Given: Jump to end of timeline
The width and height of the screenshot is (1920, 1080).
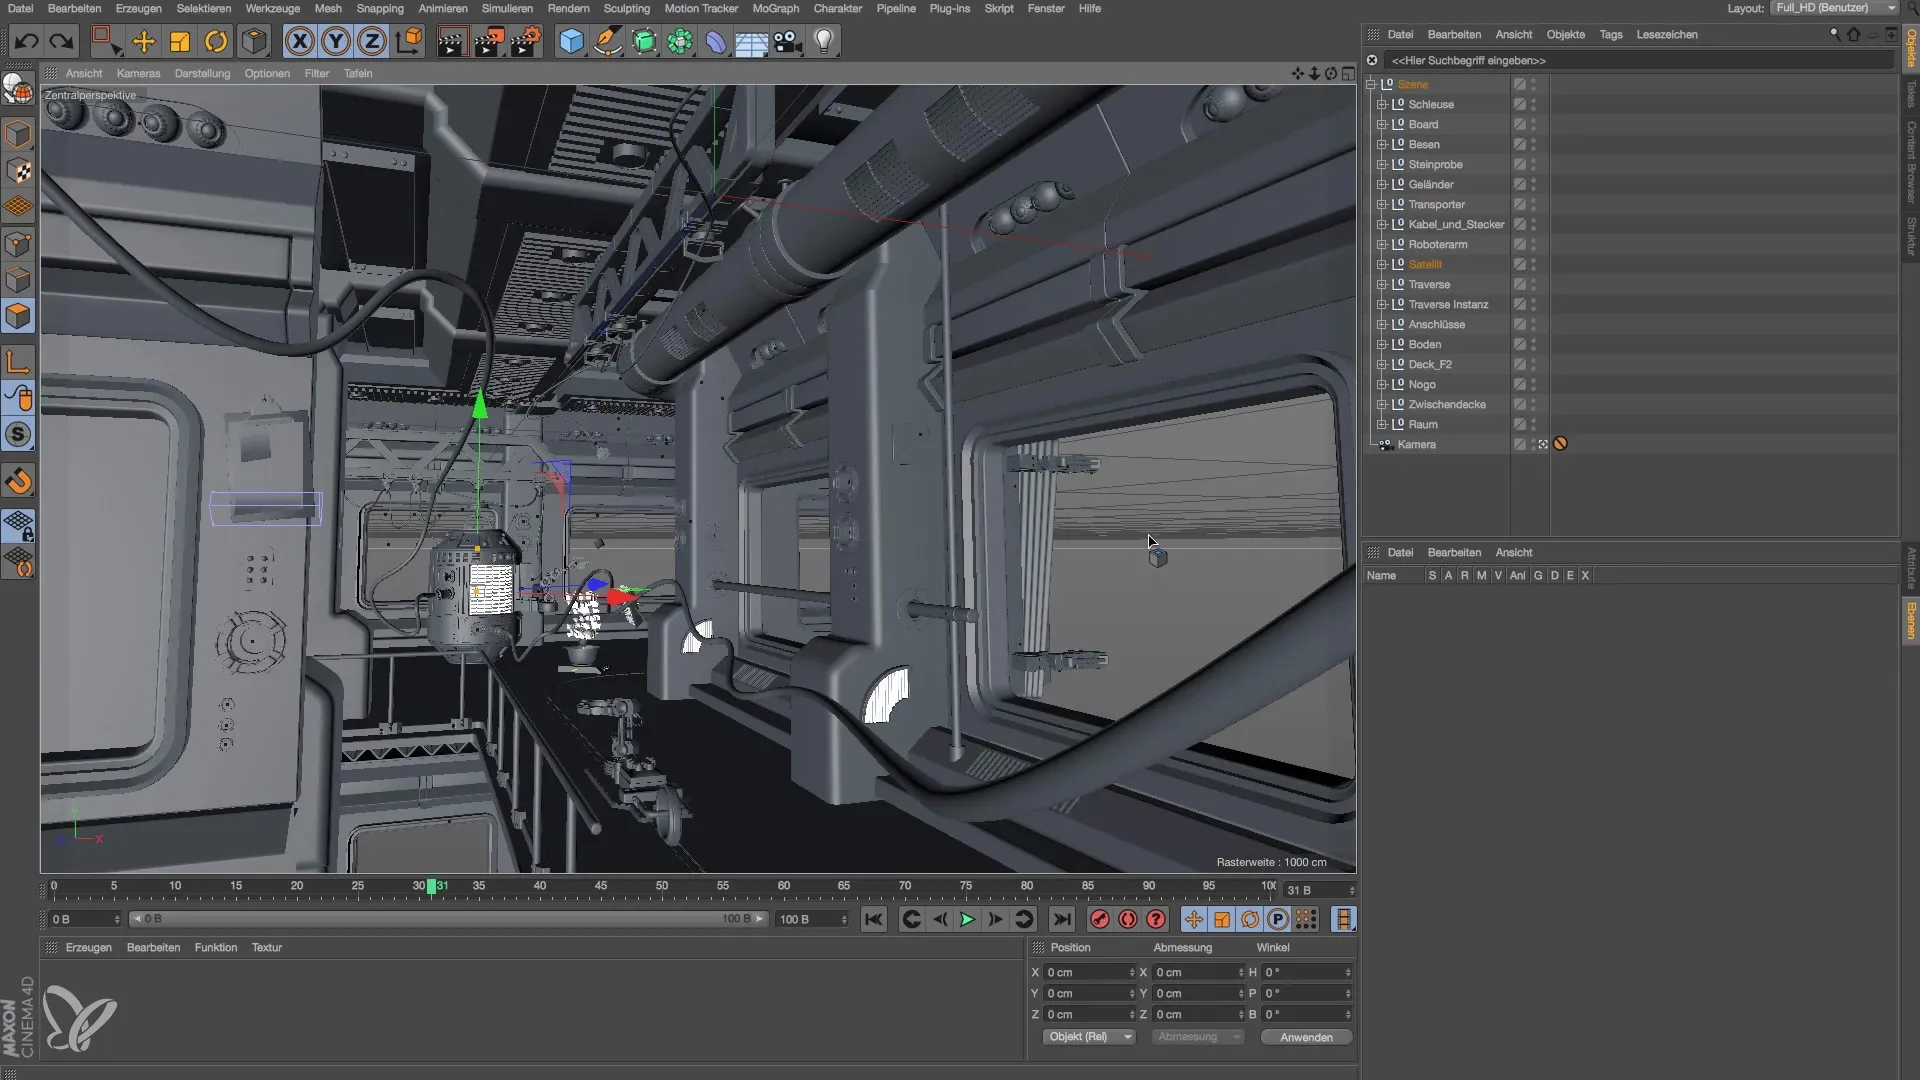Looking at the screenshot, I should pyautogui.click(x=1062, y=920).
